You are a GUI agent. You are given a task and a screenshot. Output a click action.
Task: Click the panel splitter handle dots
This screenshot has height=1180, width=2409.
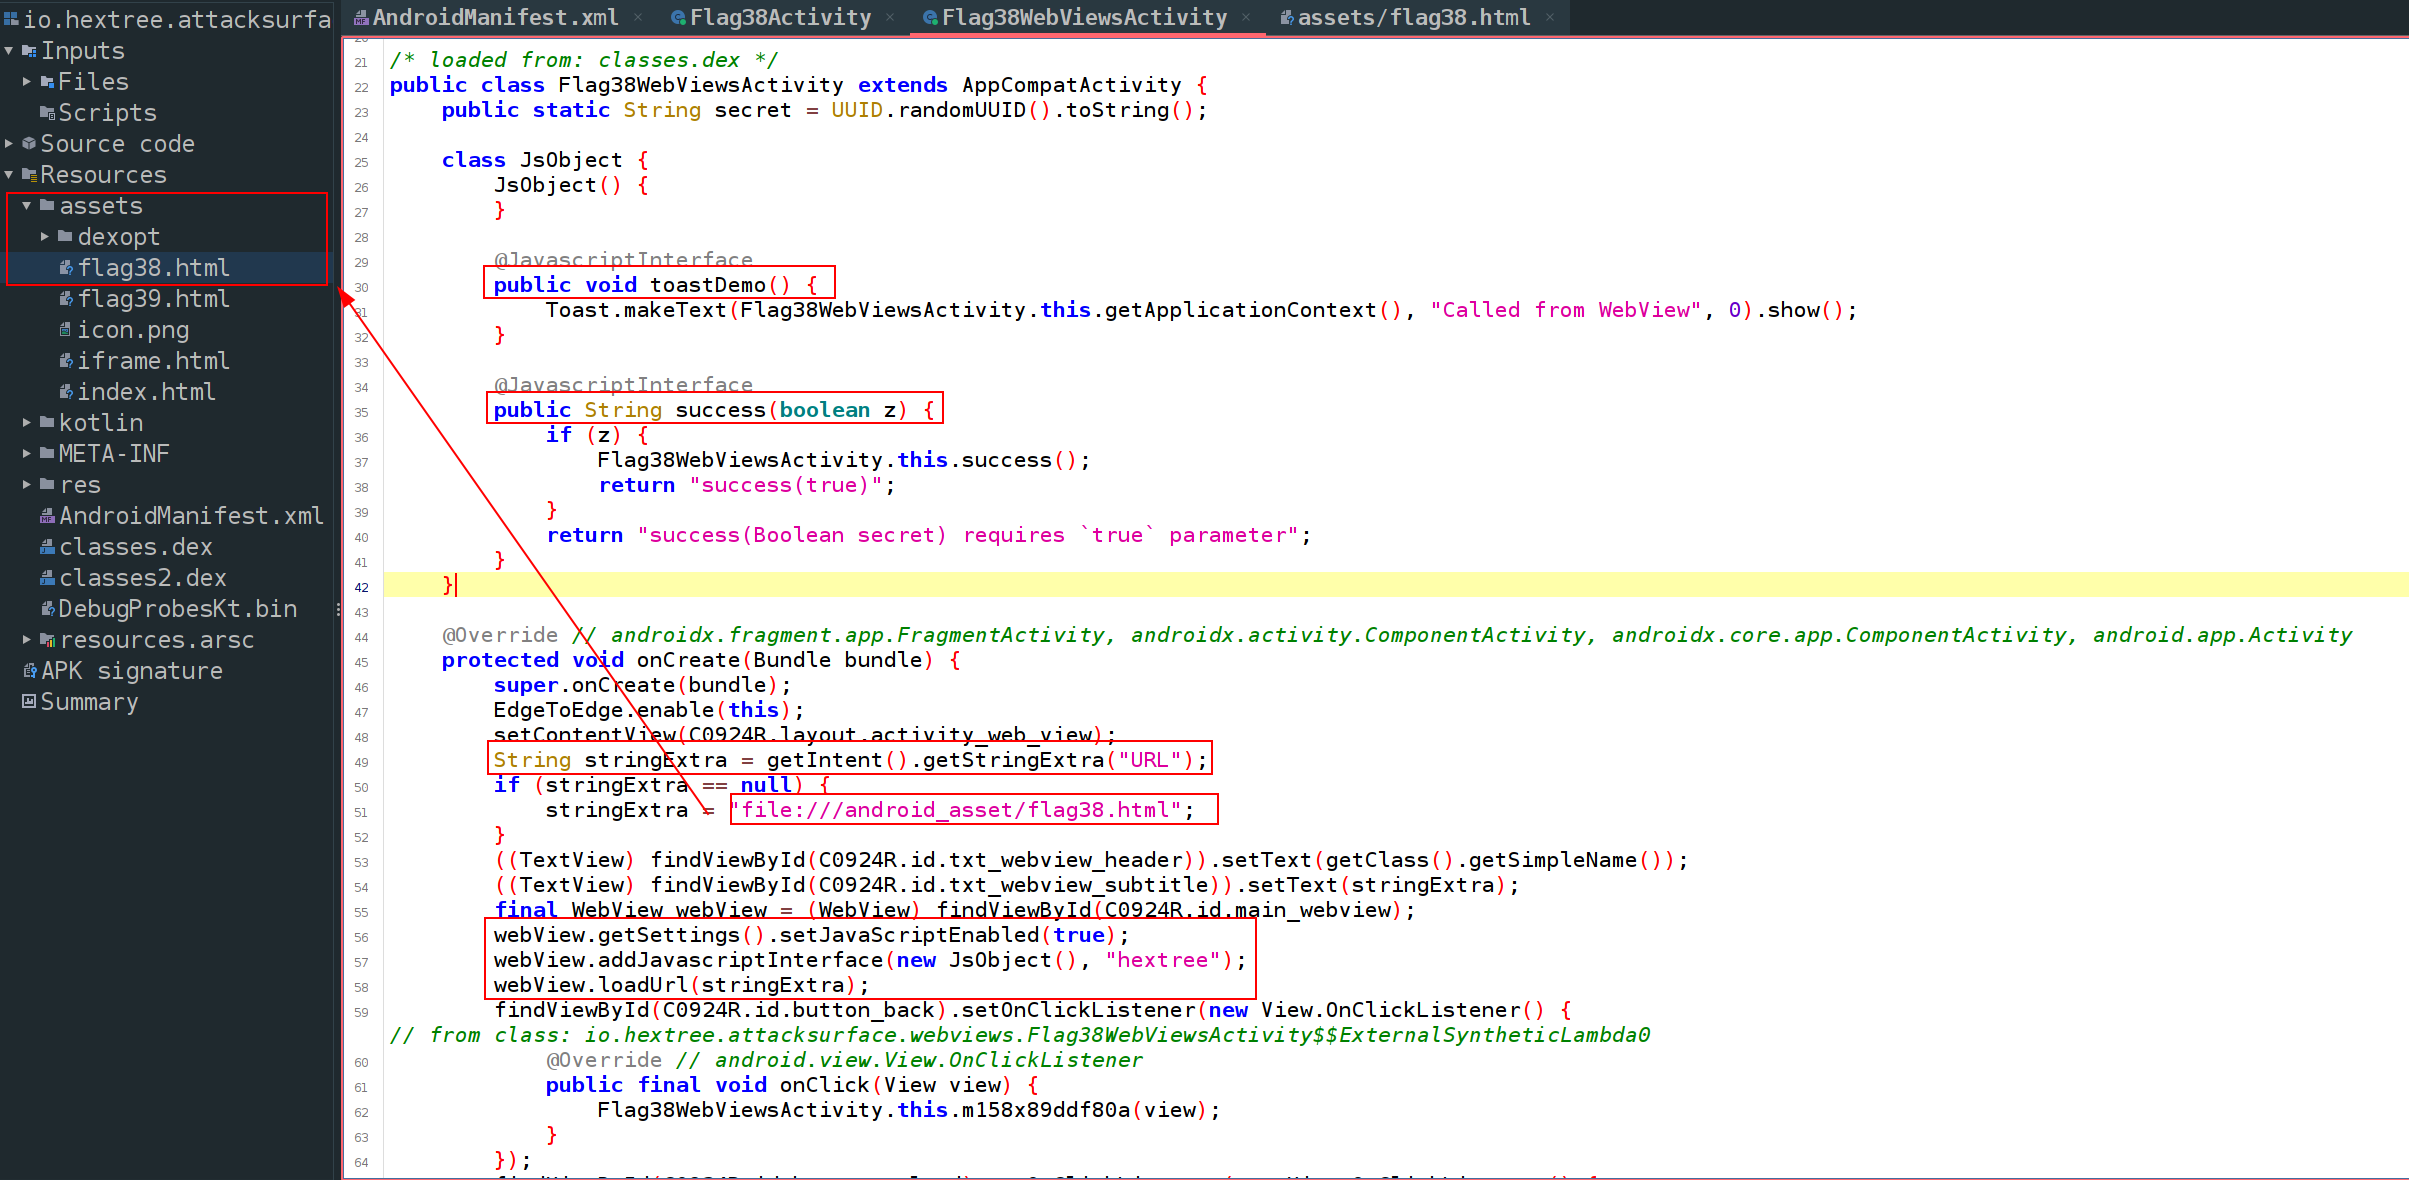point(338,609)
